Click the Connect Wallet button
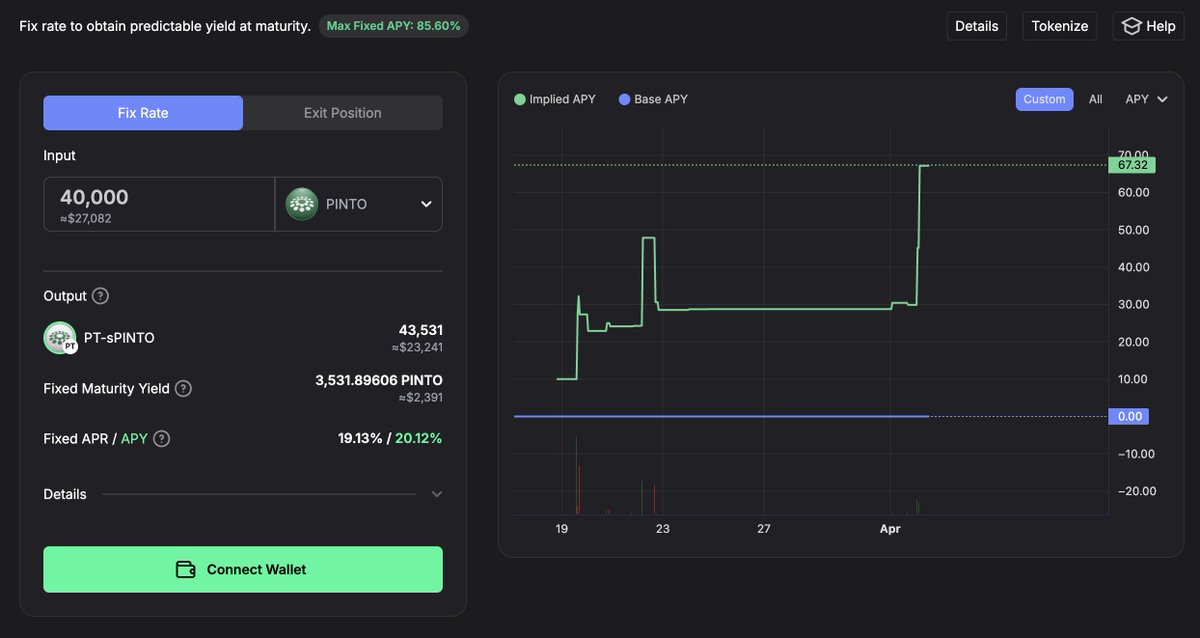Screen dimensions: 1200x638 pyautogui.click(x=243, y=569)
